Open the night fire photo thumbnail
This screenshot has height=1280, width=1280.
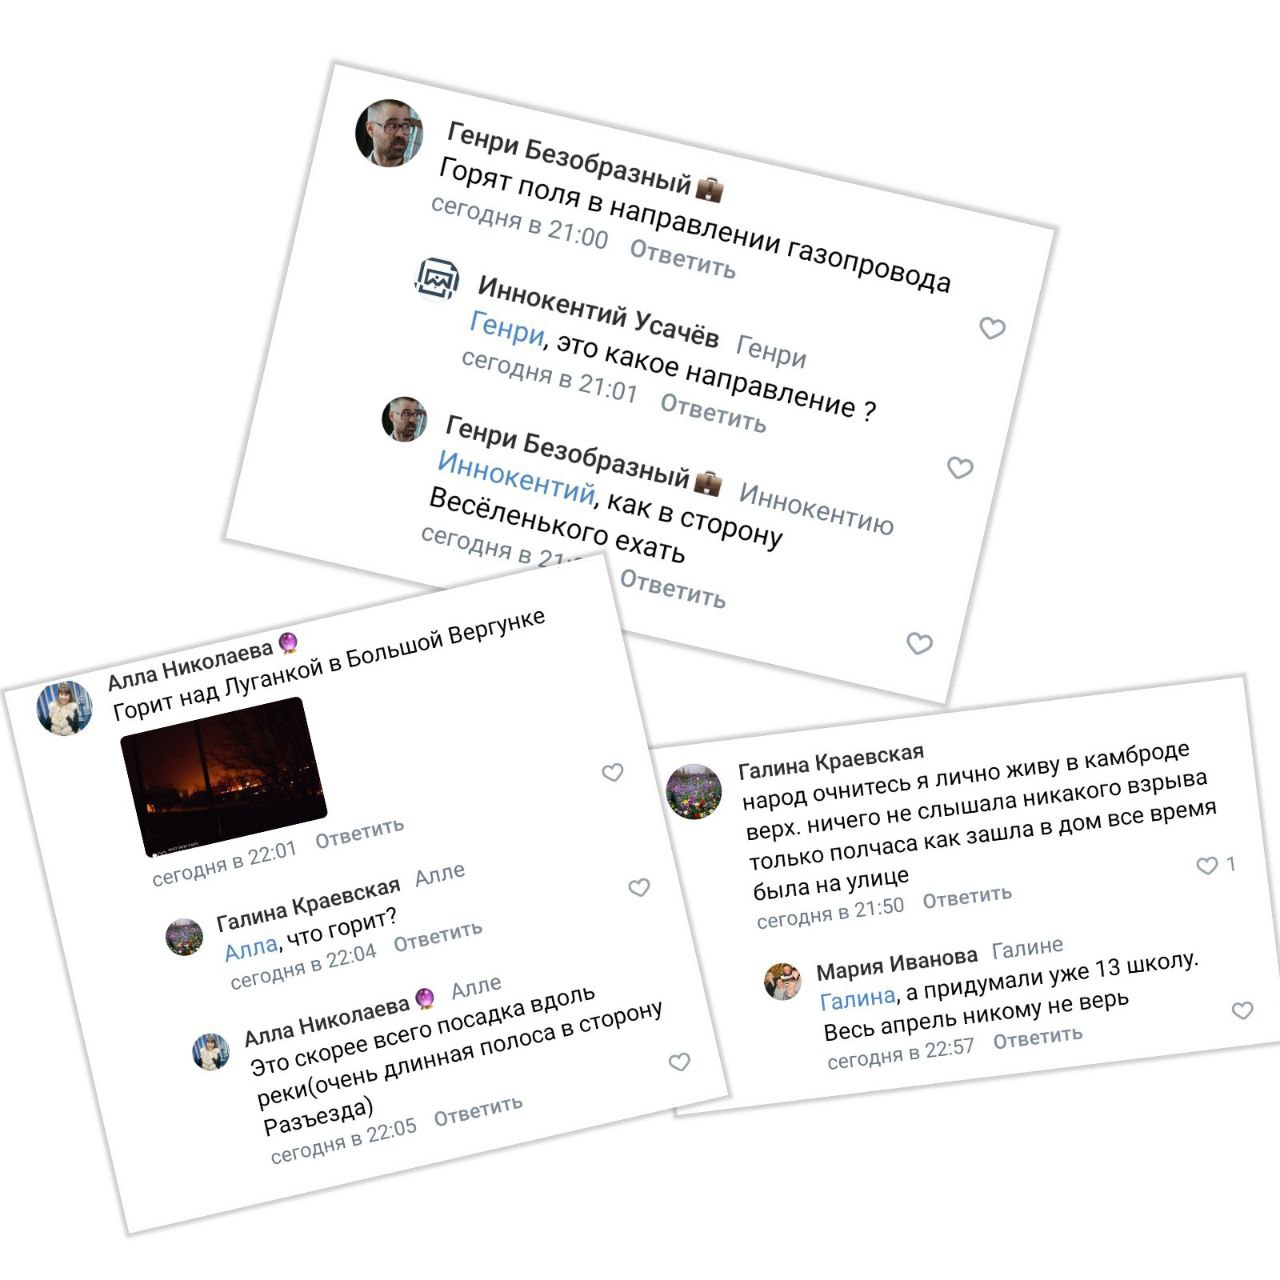(x=223, y=777)
